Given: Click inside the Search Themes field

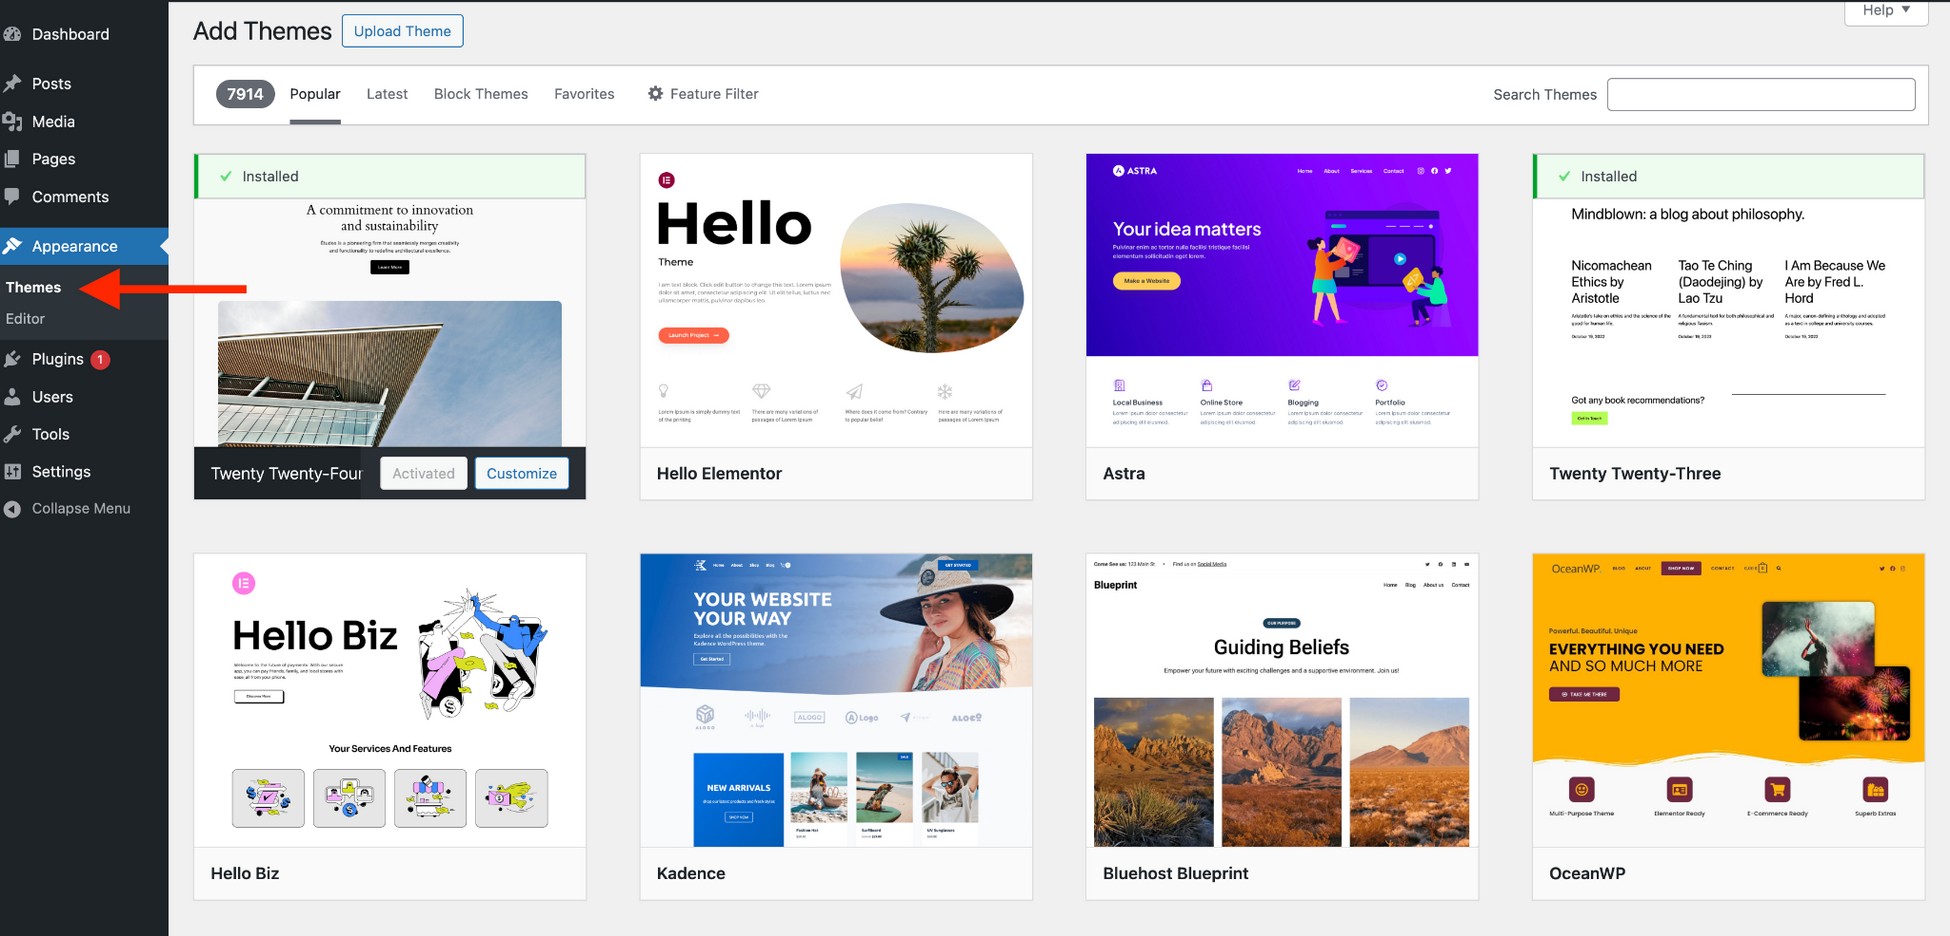Looking at the screenshot, I should coord(1760,94).
